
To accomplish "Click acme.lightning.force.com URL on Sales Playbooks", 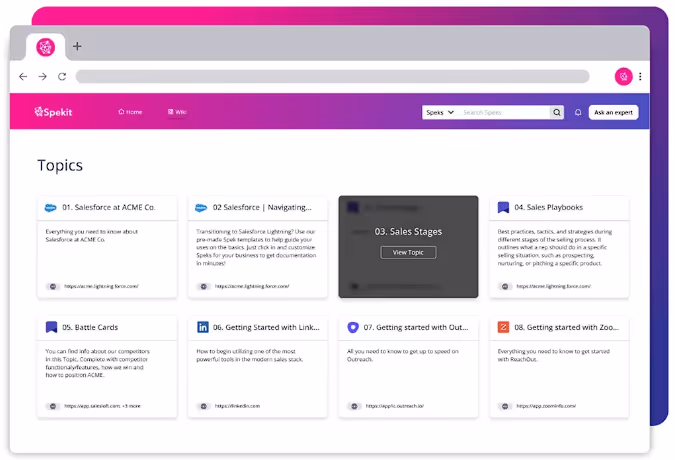I will point(554,286).
